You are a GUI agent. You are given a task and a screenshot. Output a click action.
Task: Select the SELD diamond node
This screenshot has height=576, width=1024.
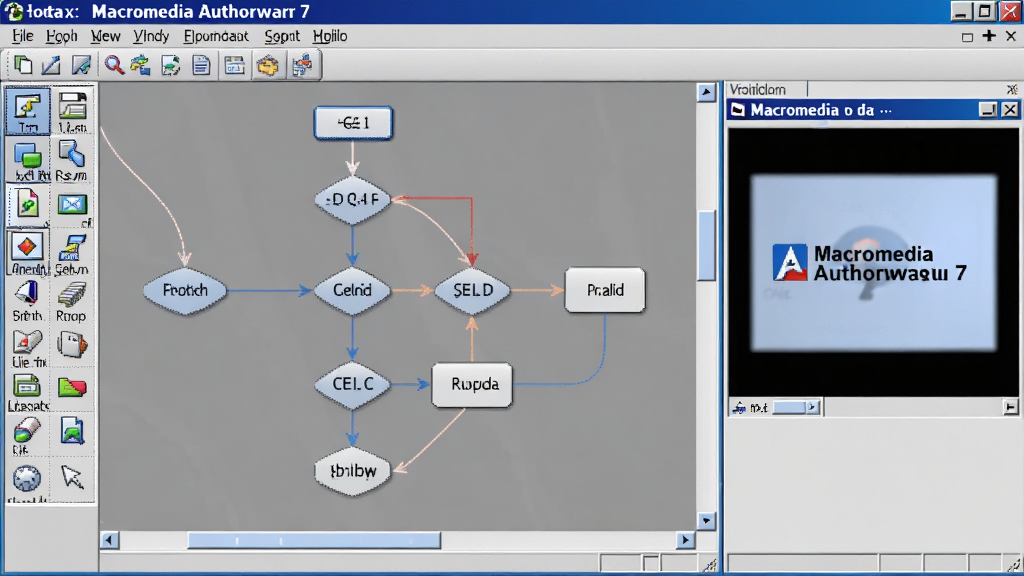472,290
